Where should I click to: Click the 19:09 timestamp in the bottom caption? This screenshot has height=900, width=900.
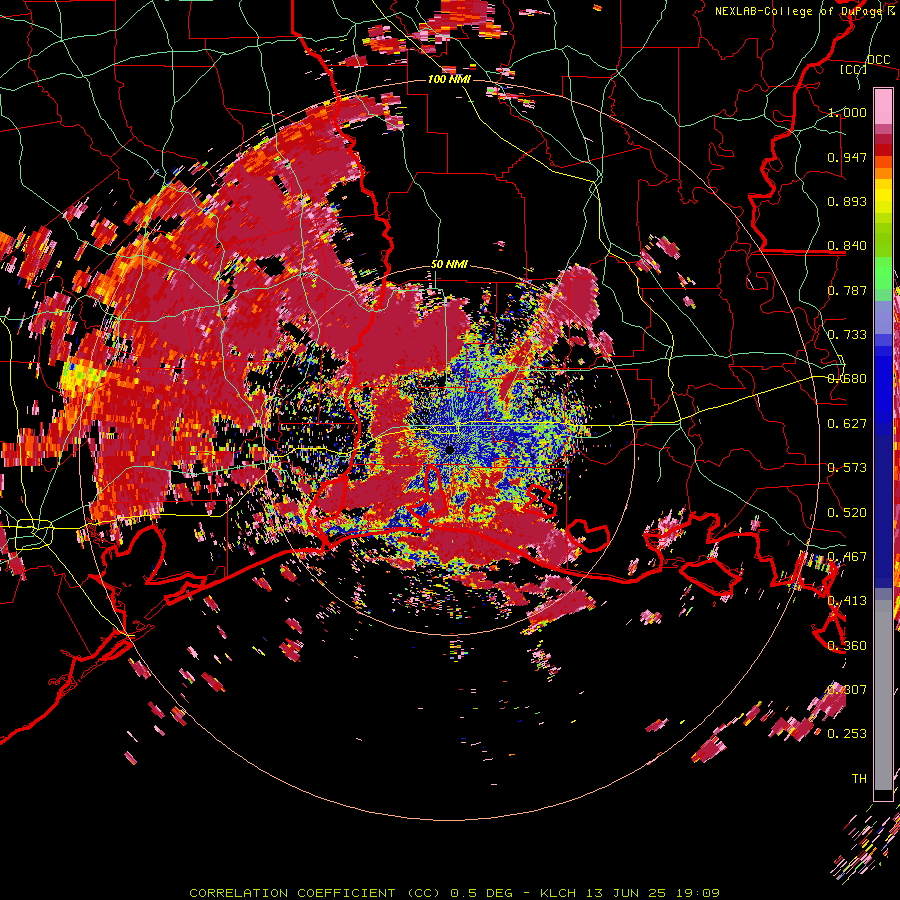[x=697, y=893]
